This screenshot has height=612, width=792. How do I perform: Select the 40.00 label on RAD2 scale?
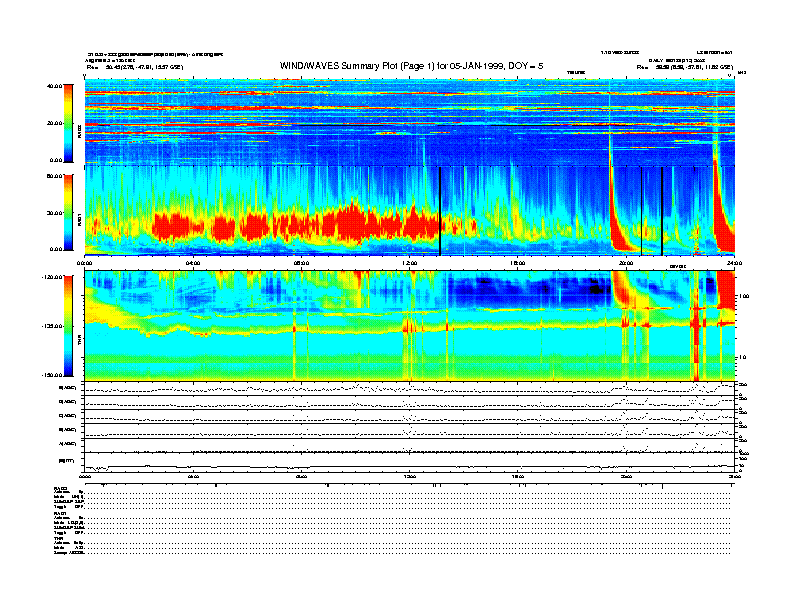54,86
